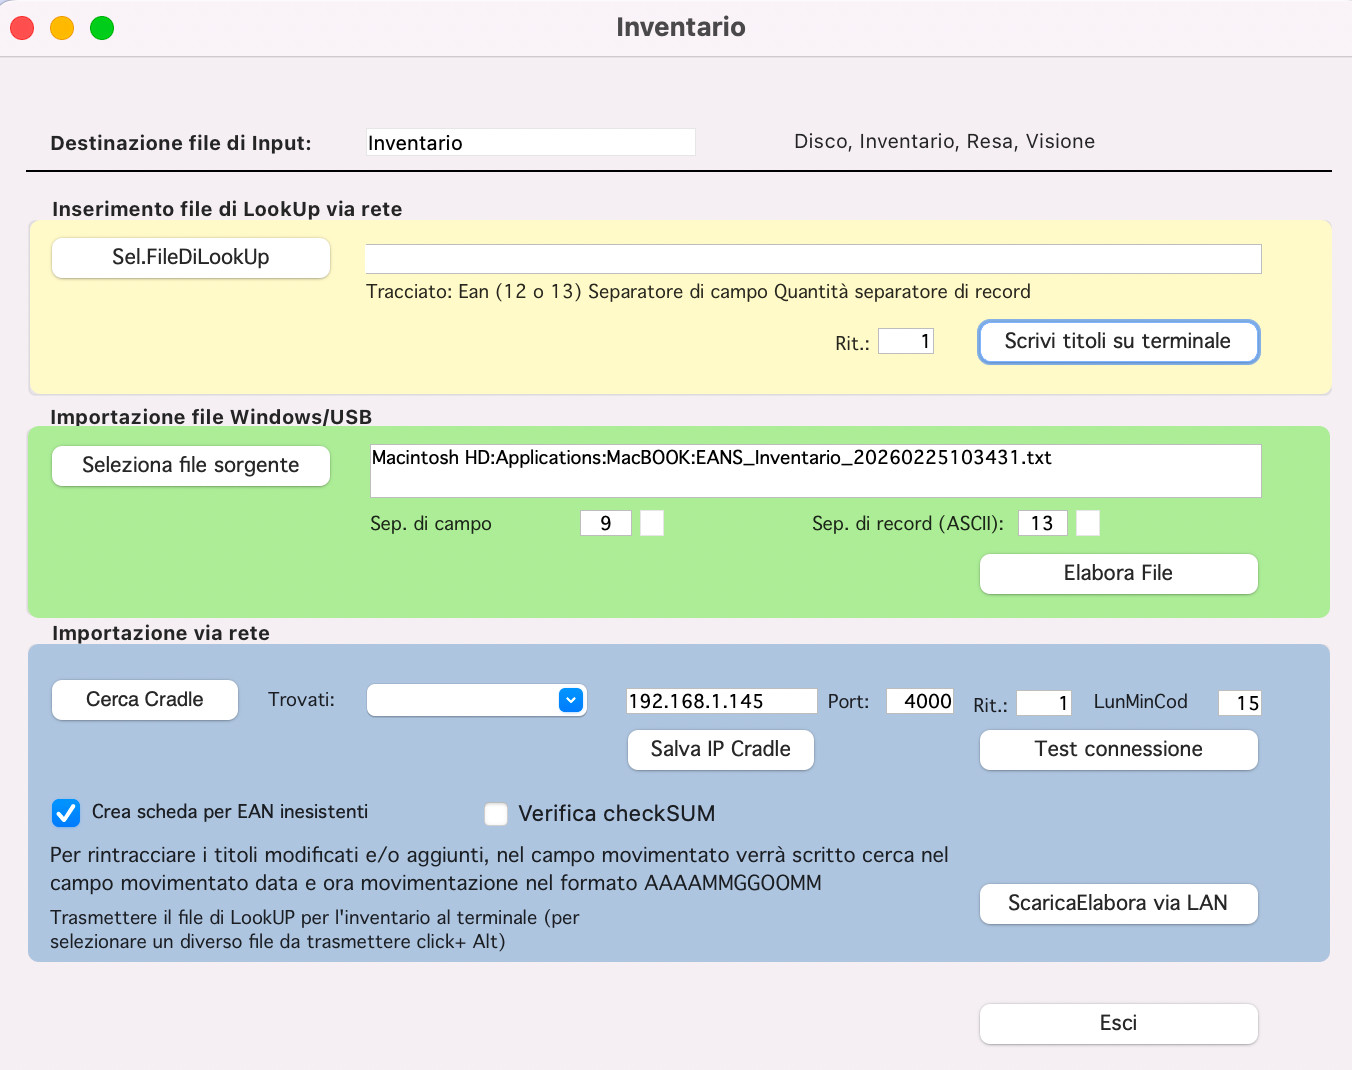Click Seleziona file sorgente button
Screen dimensions: 1352x1070
[190, 466]
